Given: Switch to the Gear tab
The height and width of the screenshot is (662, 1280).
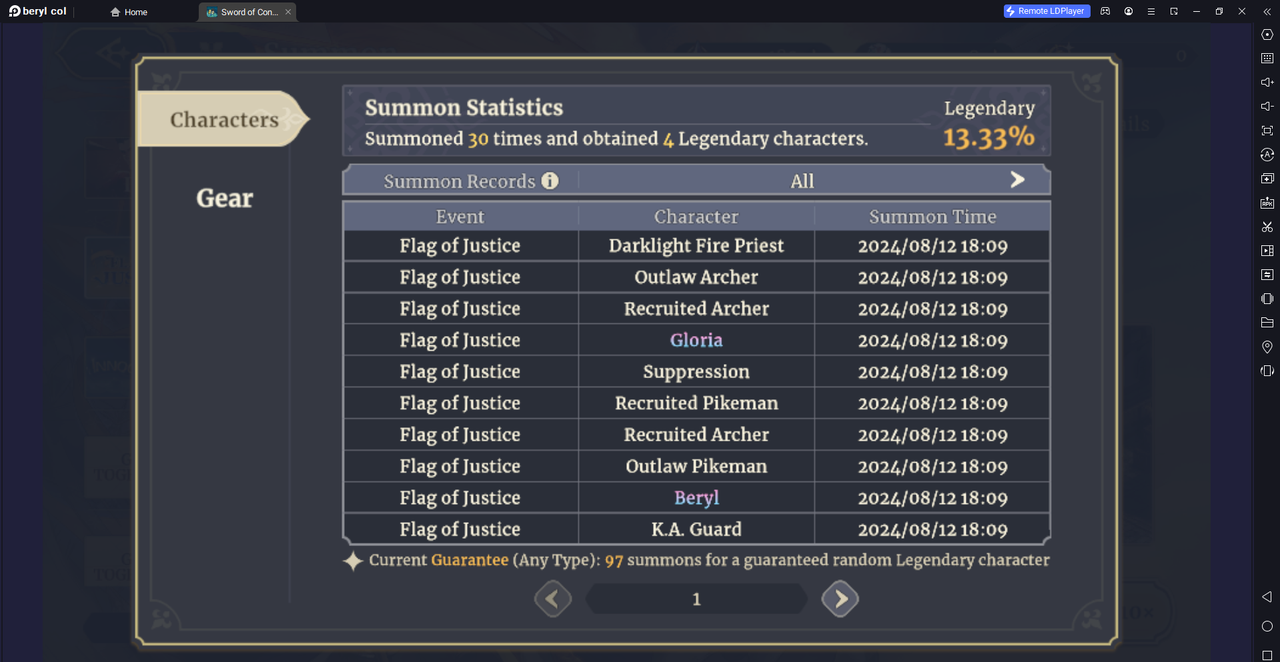Looking at the screenshot, I should (224, 198).
